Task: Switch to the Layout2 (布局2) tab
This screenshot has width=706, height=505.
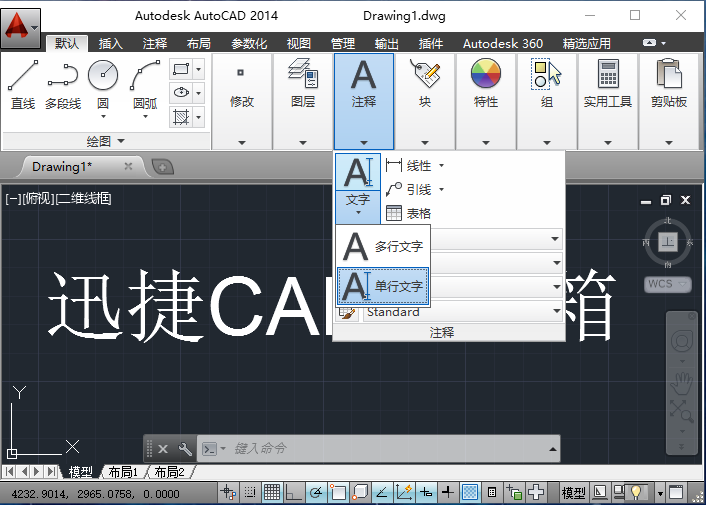Action: point(169,472)
